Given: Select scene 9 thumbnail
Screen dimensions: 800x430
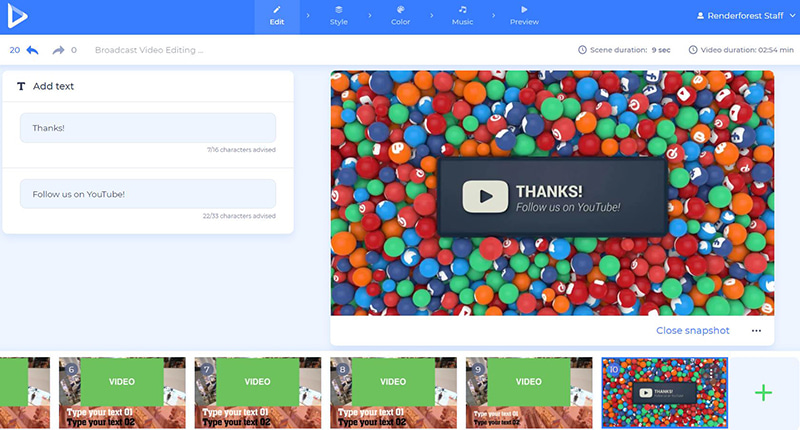Looking at the screenshot, I should [x=529, y=393].
